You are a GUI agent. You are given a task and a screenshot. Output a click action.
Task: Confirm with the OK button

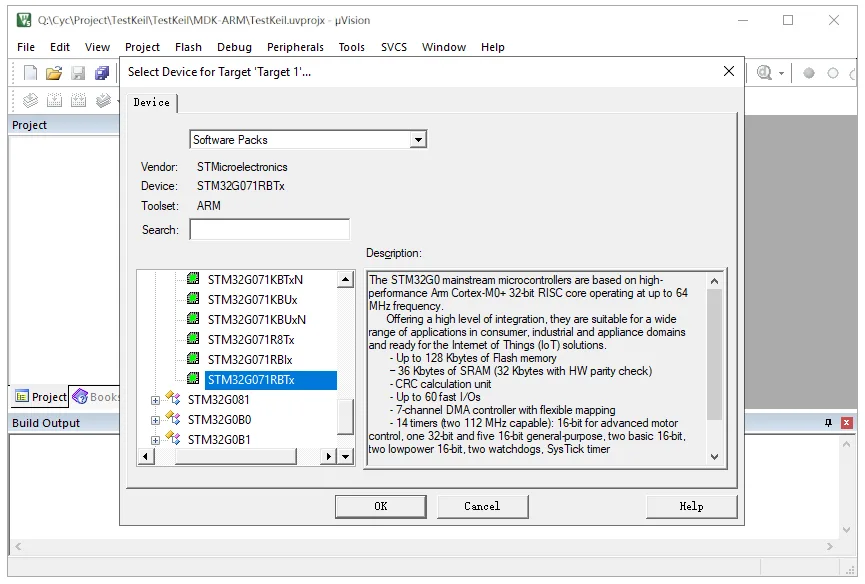[x=381, y=506]
